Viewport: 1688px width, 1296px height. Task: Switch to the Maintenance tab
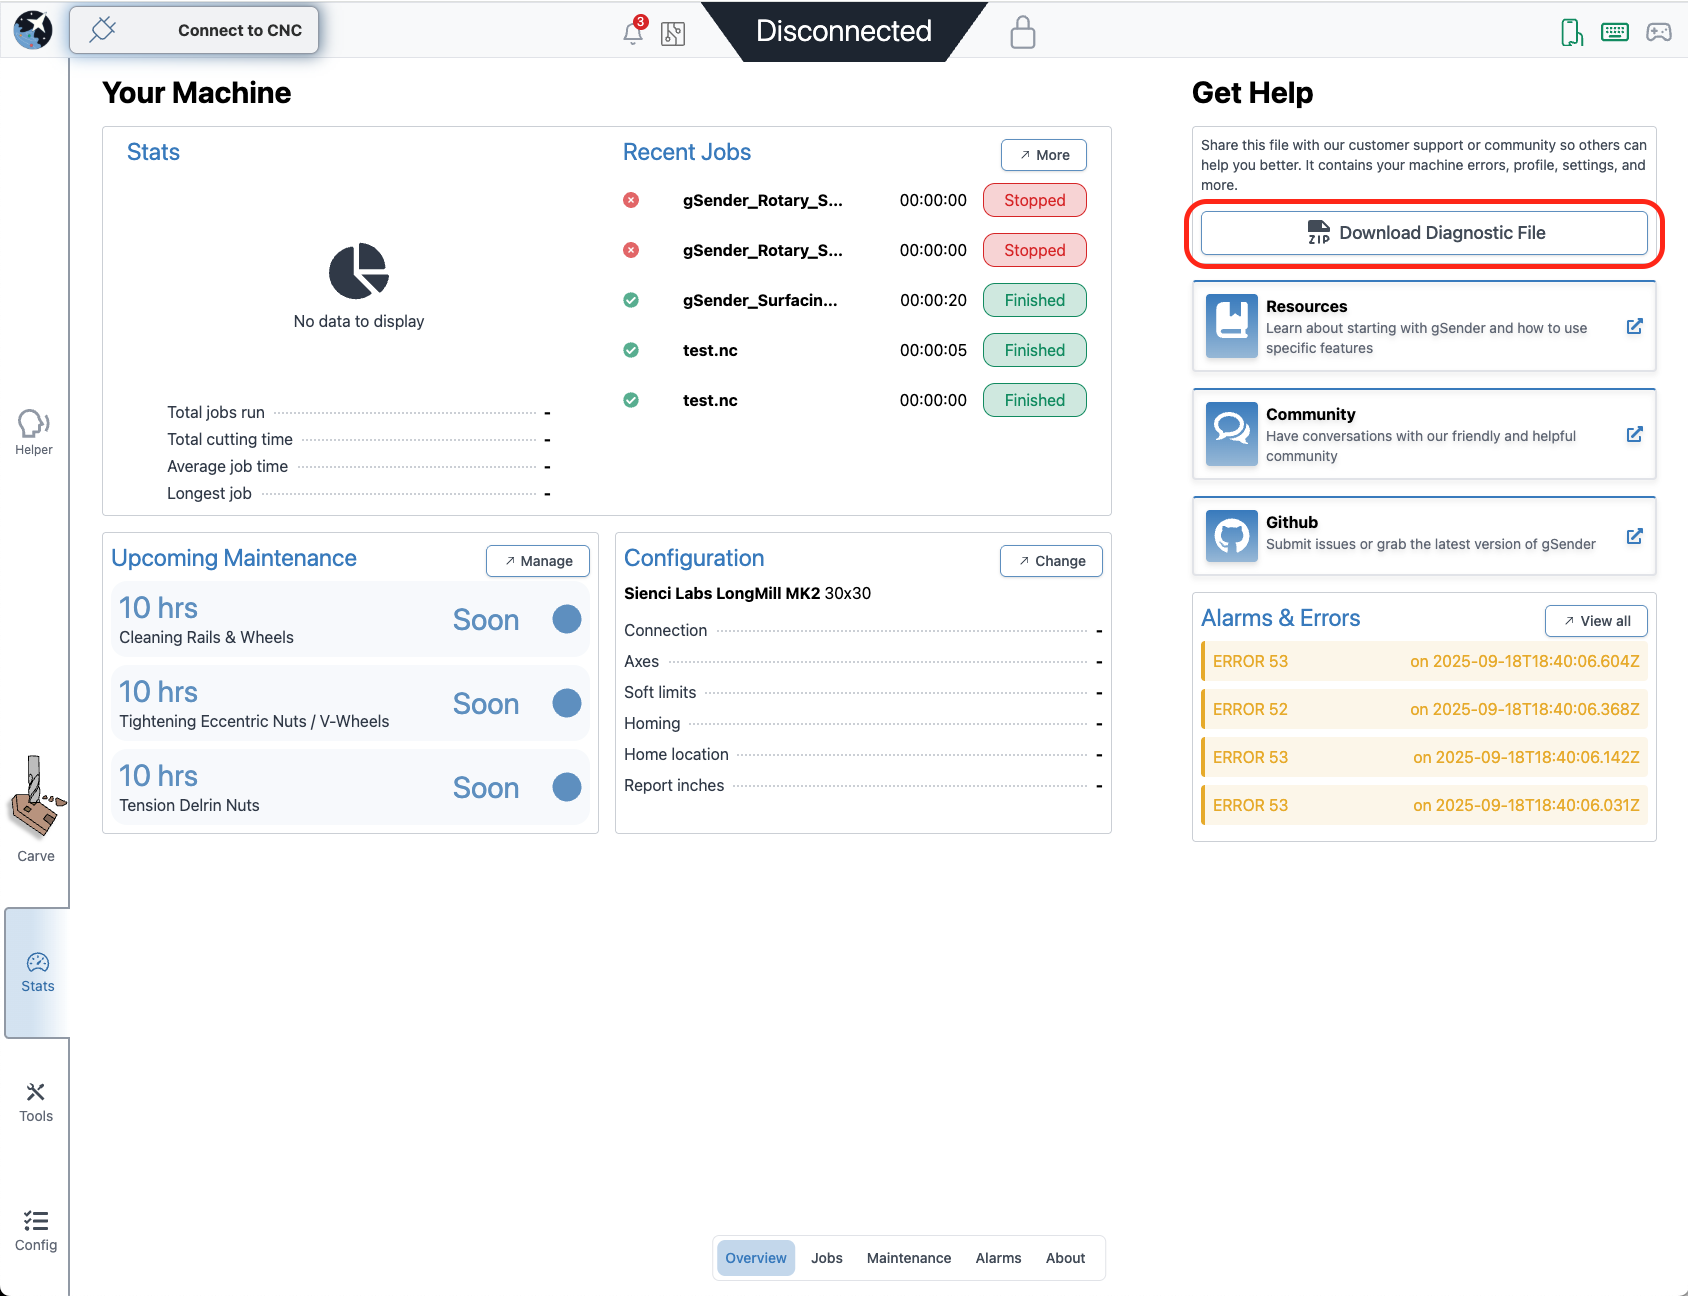[908, 1258]
